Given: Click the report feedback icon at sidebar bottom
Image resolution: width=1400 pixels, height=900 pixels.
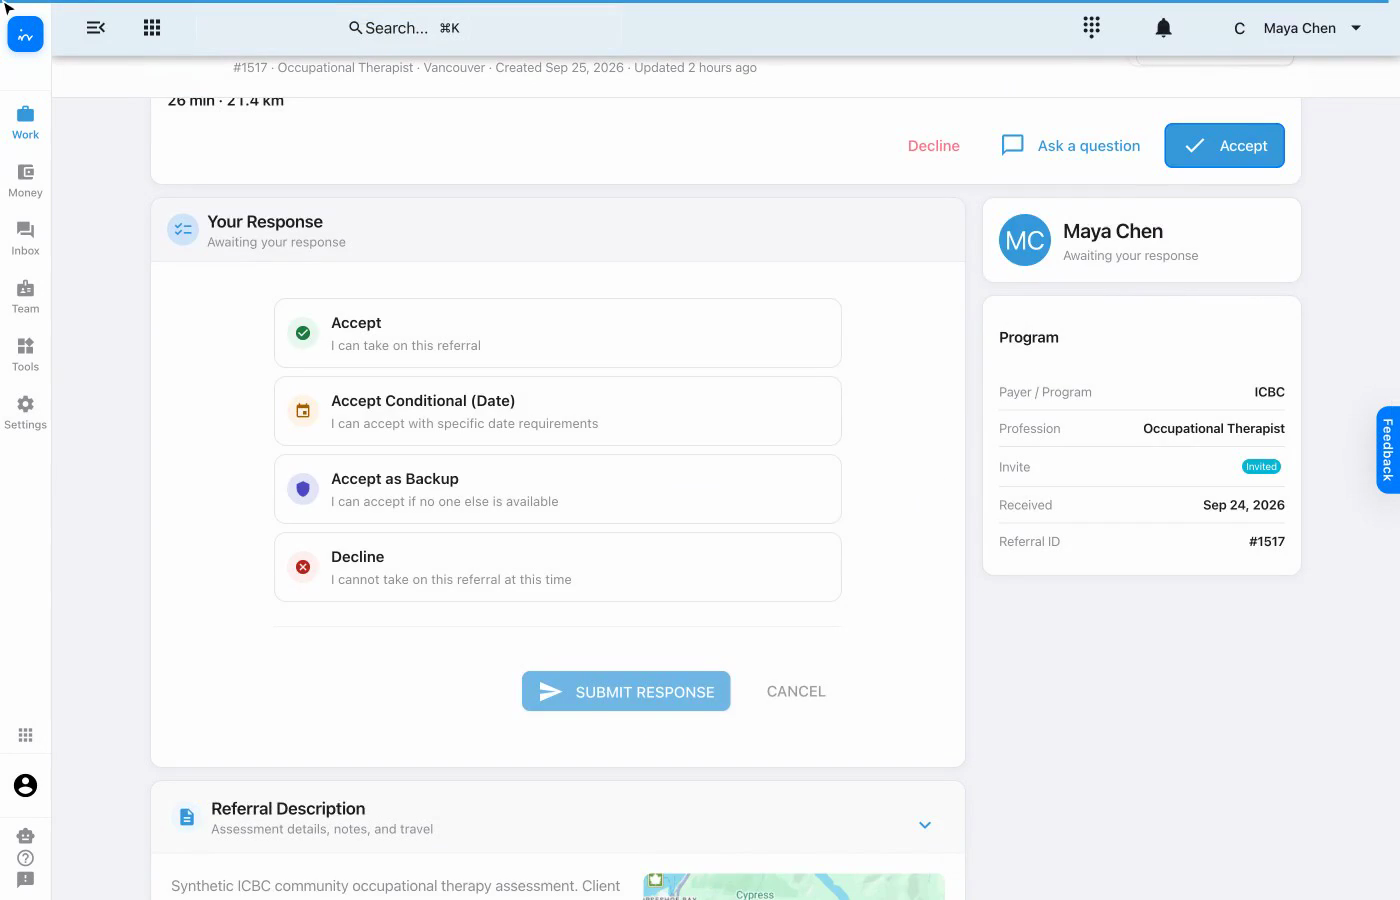Looking at the screenshot, I should click(x=25, y=880).
